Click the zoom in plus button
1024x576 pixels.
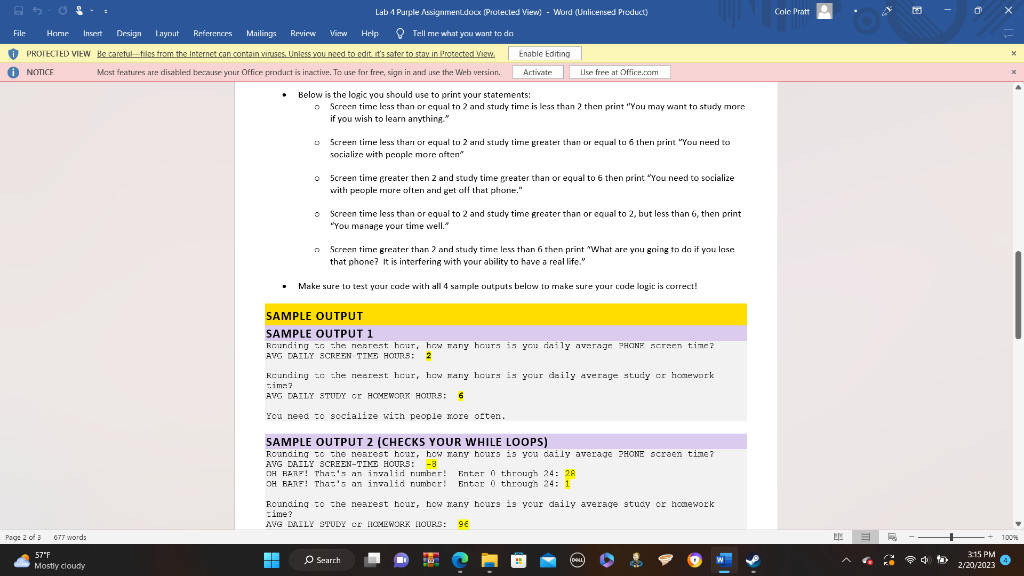click(x=990, y=537)
